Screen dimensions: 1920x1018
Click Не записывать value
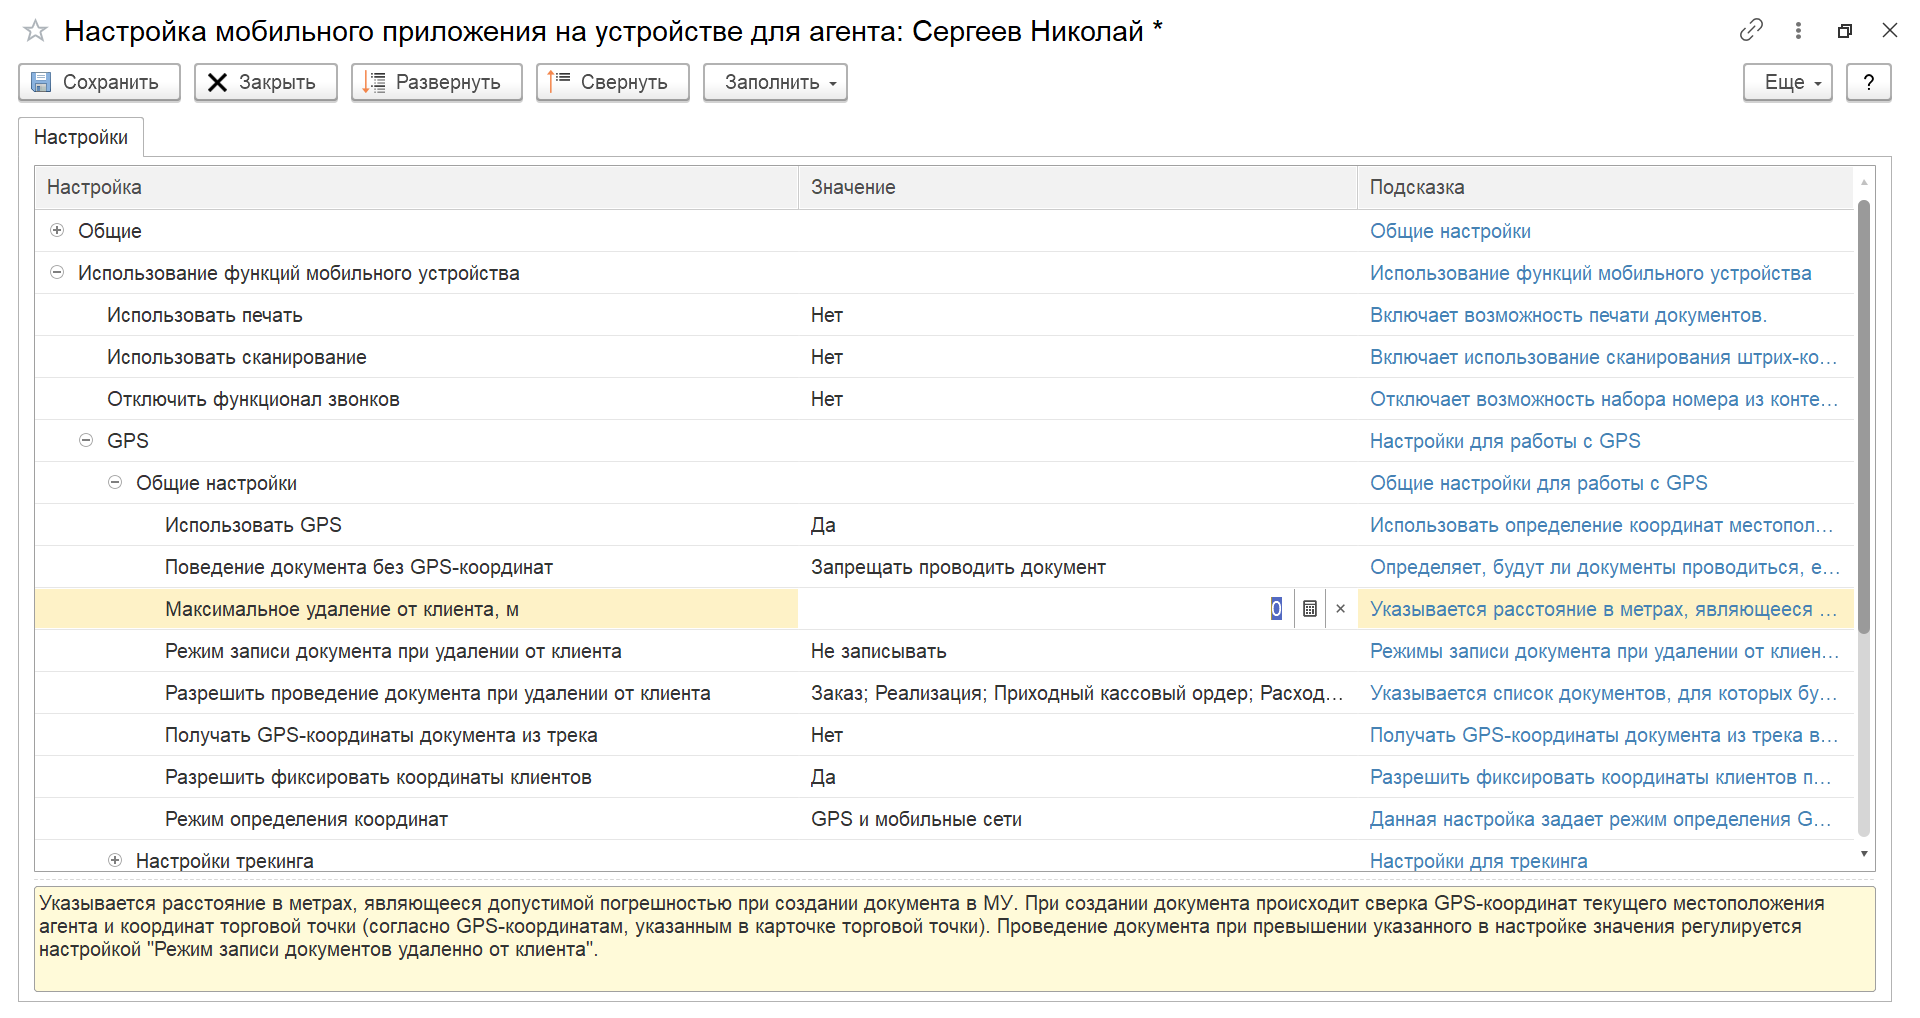878,651
